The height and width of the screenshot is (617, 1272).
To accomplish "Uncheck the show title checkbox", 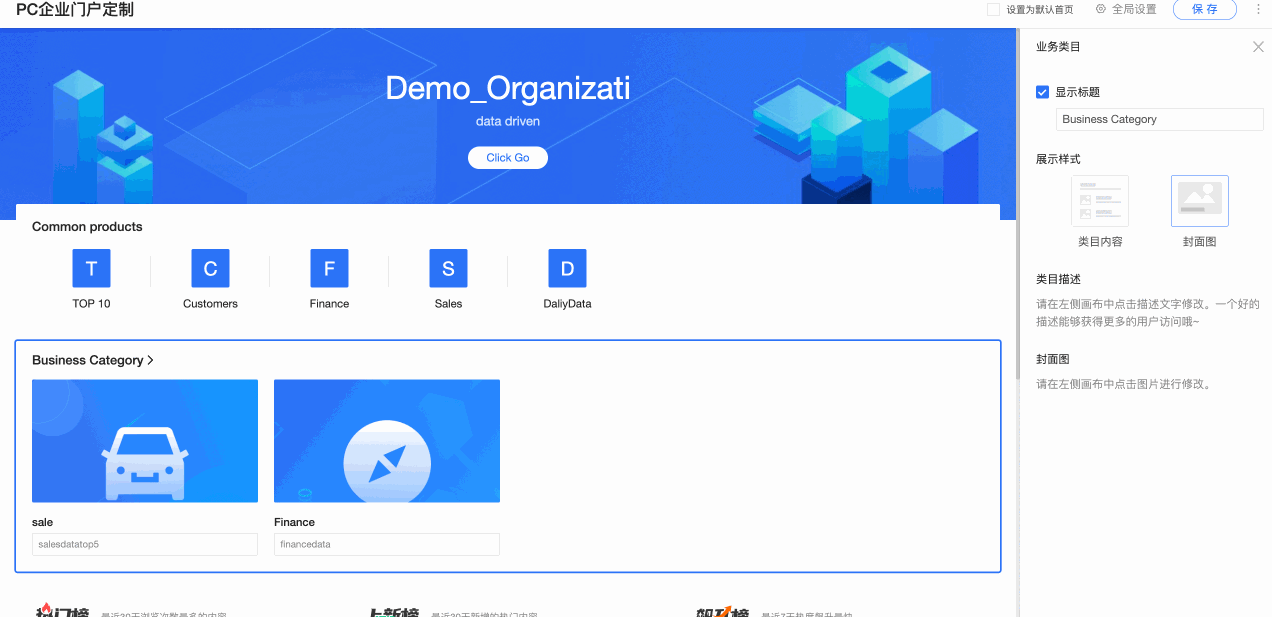I will click(x=1043, y=92).
